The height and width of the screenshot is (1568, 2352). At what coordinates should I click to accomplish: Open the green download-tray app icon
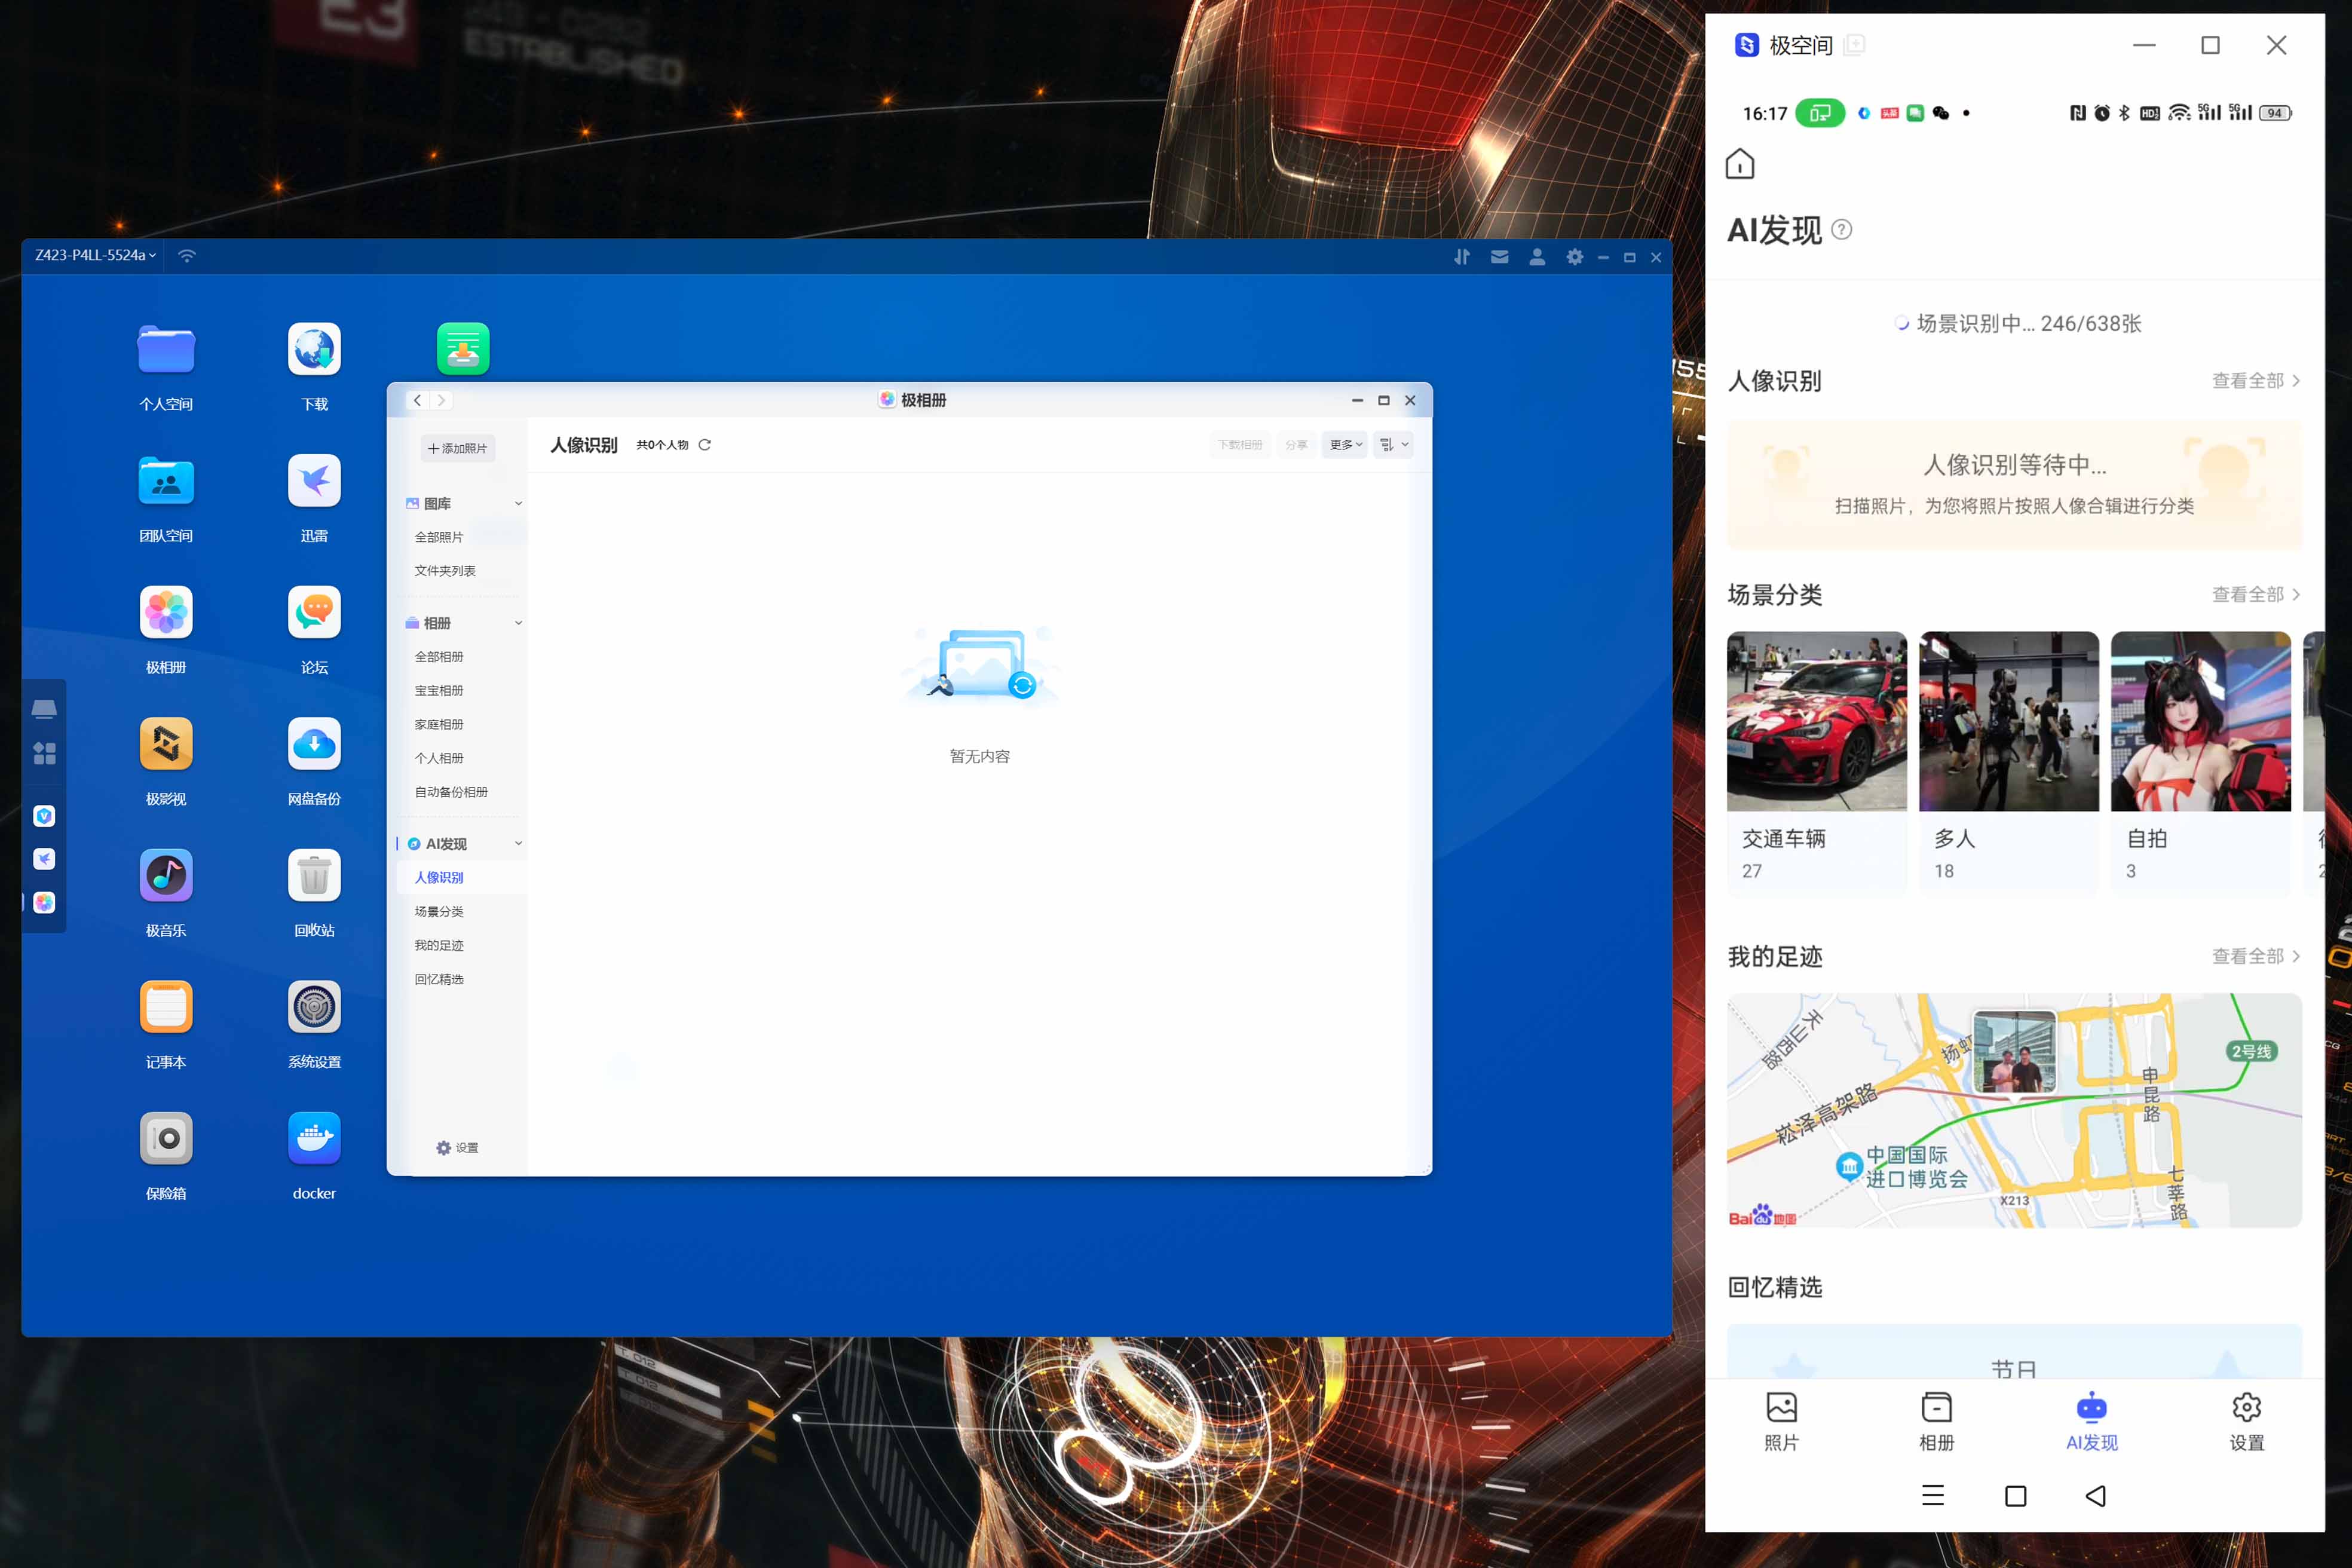pos(463,349)
